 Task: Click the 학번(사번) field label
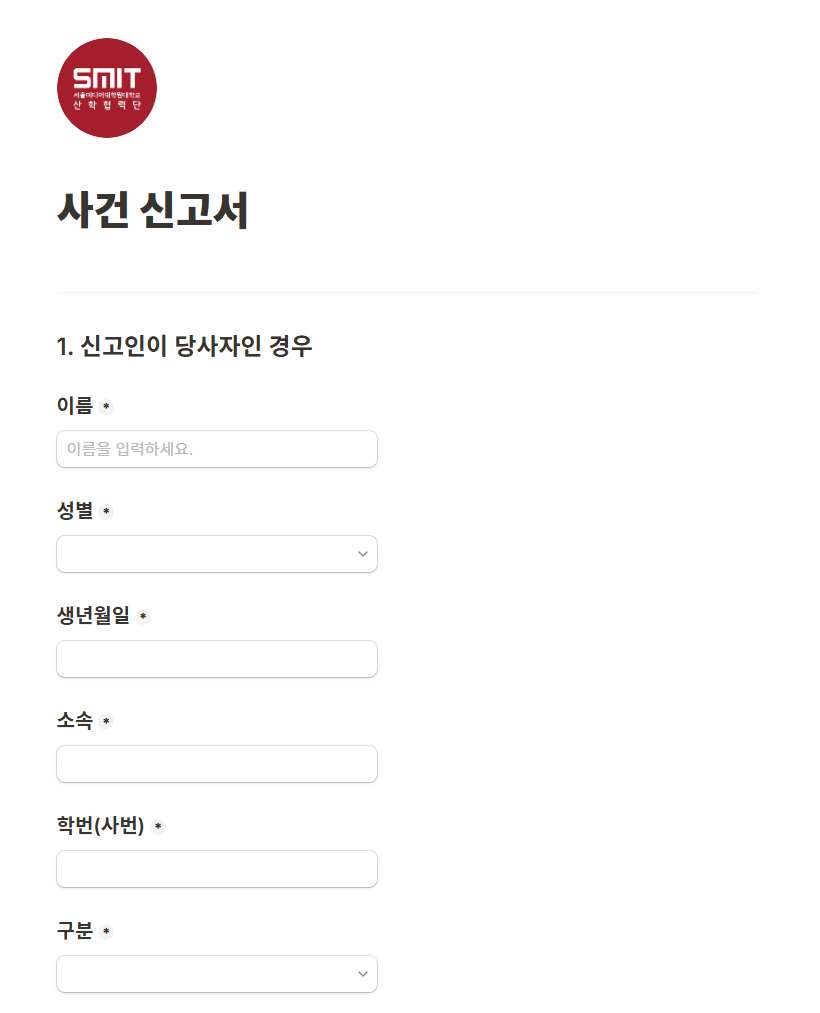[100, 826]
